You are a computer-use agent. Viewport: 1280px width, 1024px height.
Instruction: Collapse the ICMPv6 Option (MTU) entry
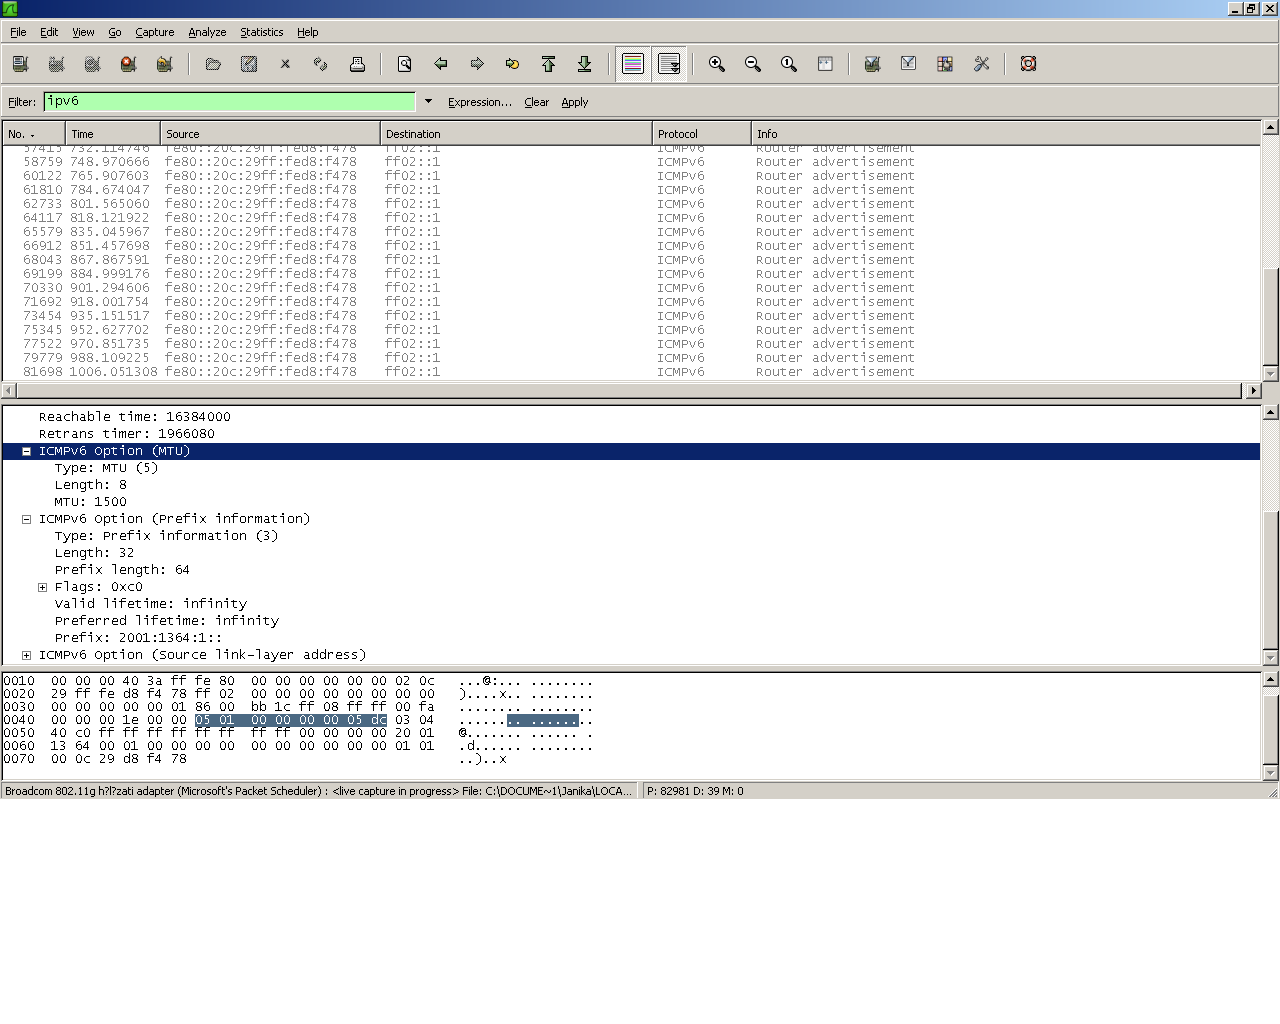click(25, 451)
